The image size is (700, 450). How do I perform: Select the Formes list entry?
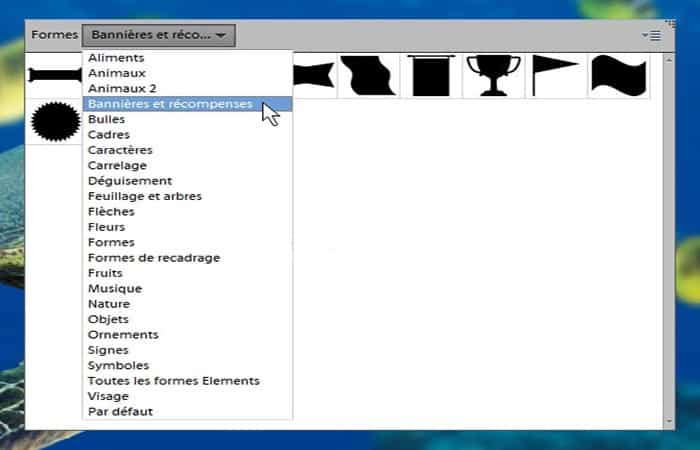point(188,242)
